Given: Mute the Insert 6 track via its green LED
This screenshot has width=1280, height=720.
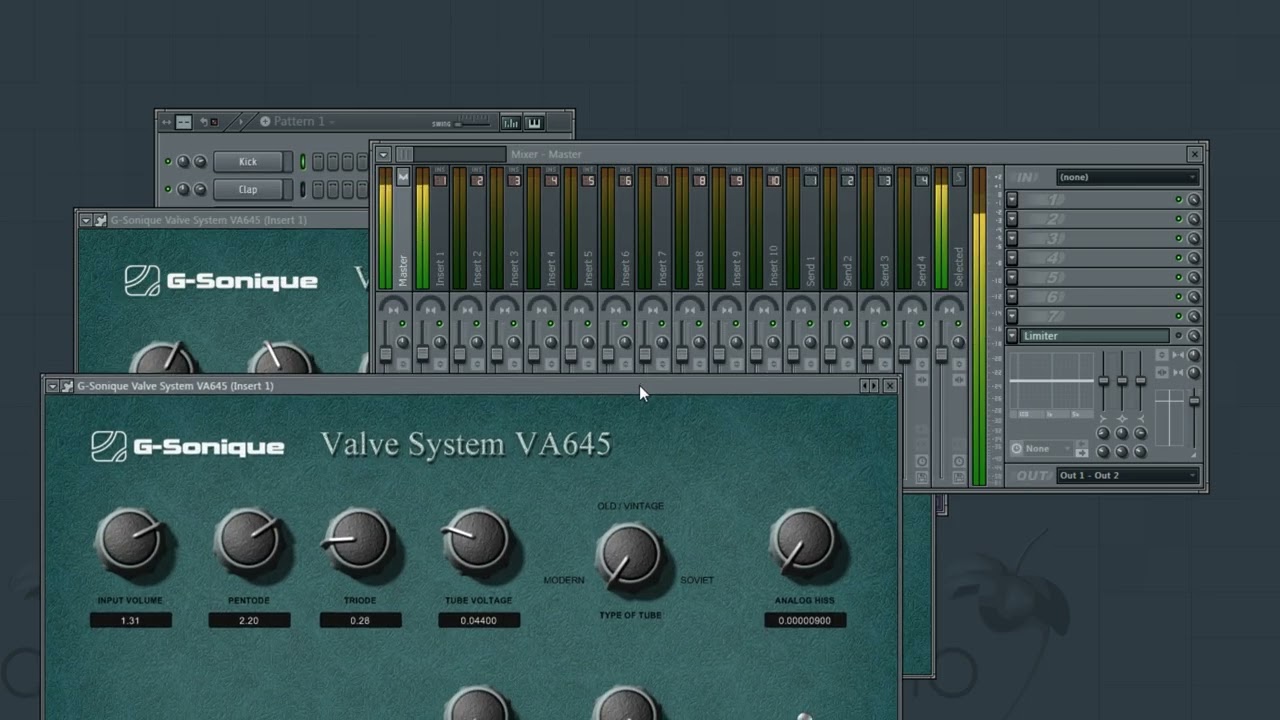Looking at the screenshot, I should click(x=625, y=324).
